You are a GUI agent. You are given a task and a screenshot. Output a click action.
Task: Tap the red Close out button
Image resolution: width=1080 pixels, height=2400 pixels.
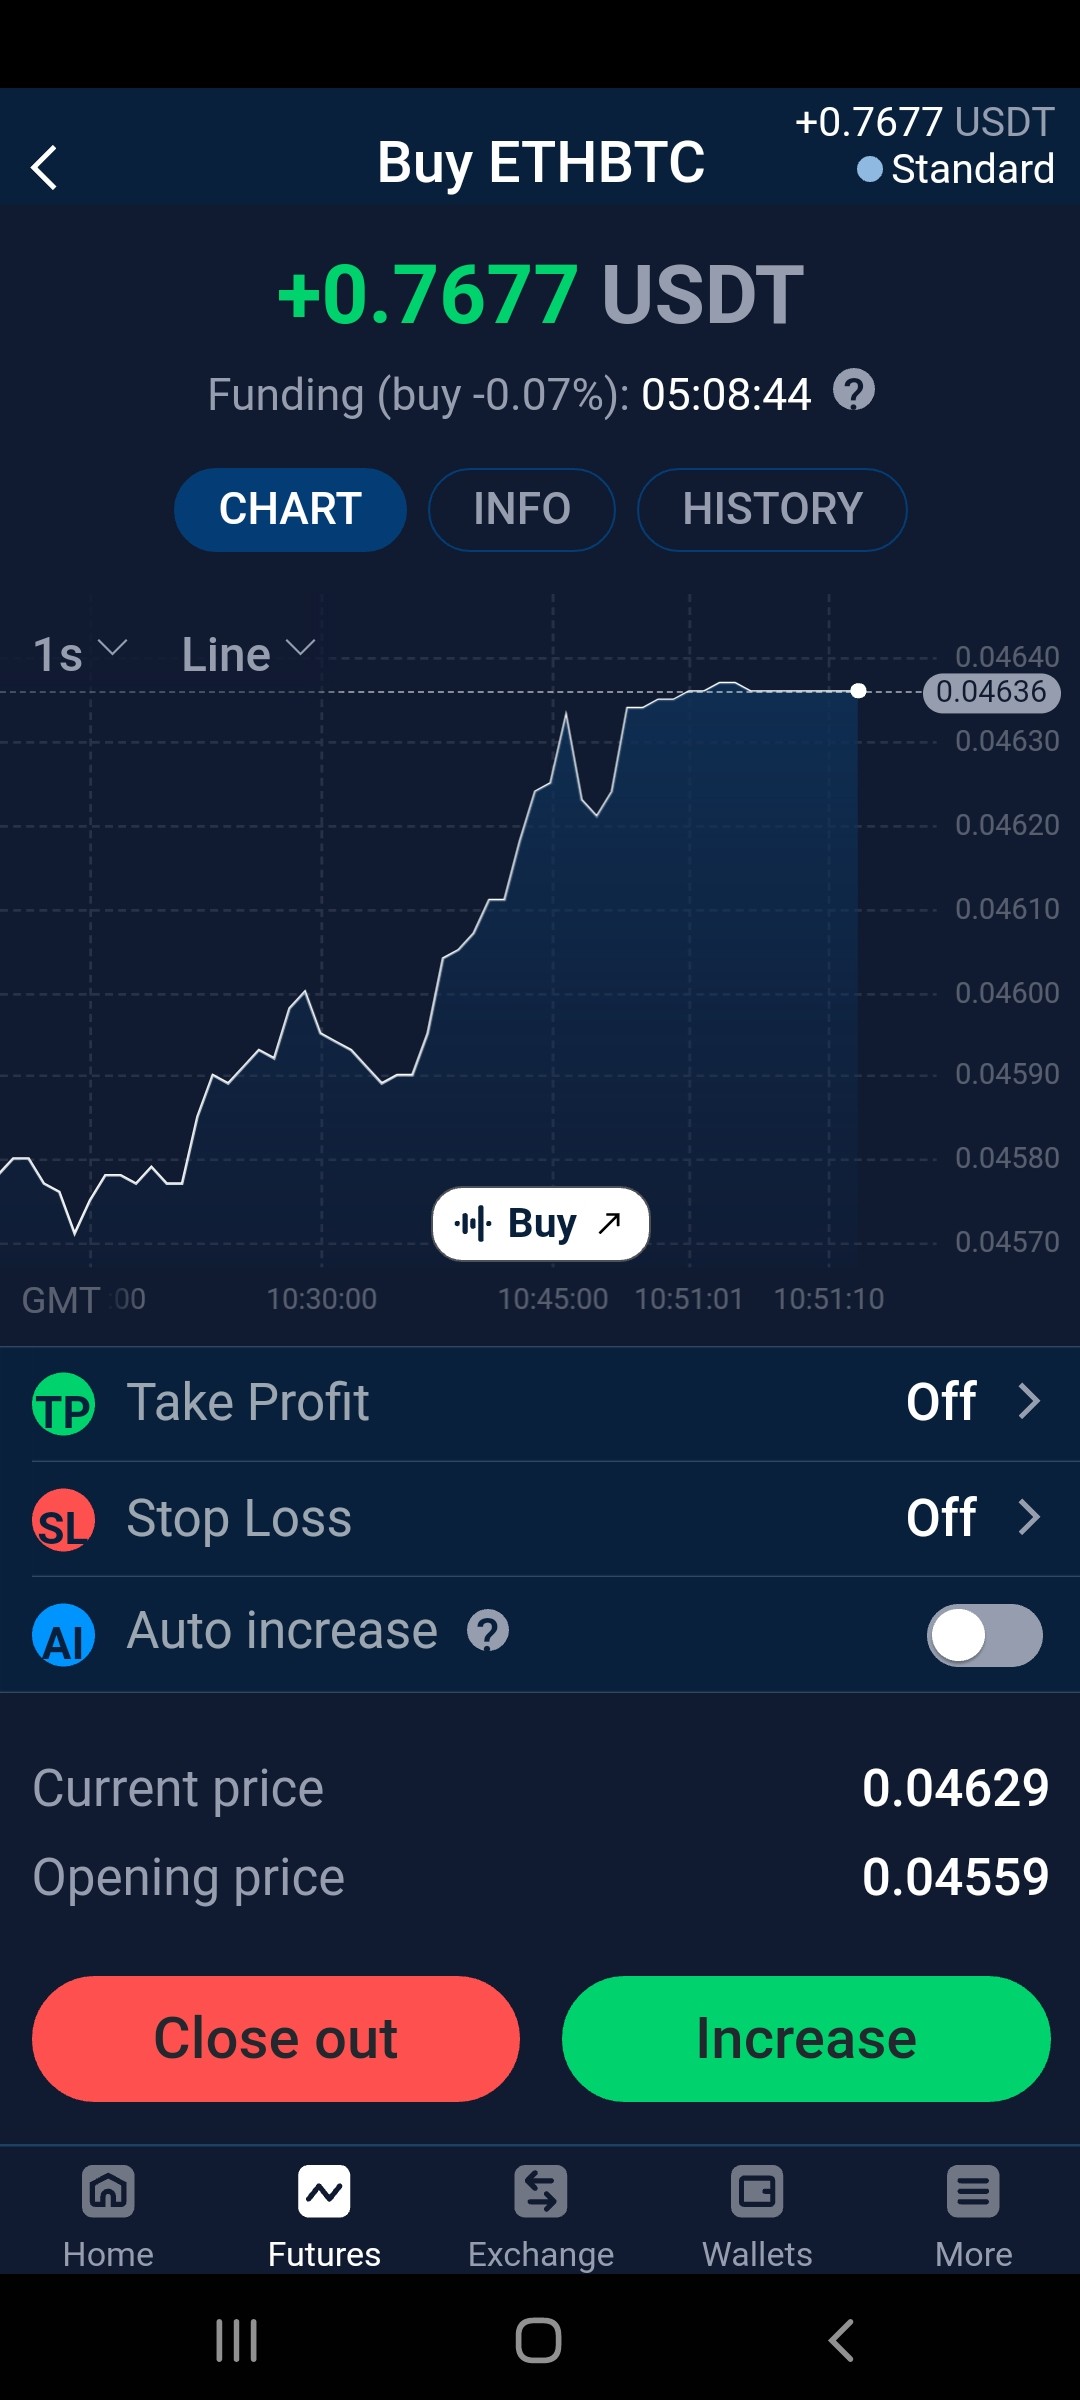click(276, 2039)
